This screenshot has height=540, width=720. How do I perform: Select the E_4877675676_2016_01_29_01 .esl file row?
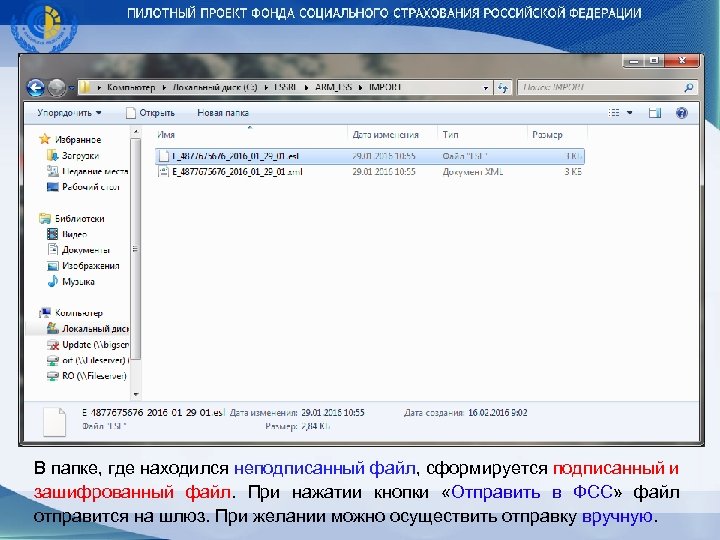pyautogui.click(x=370, y=156)
